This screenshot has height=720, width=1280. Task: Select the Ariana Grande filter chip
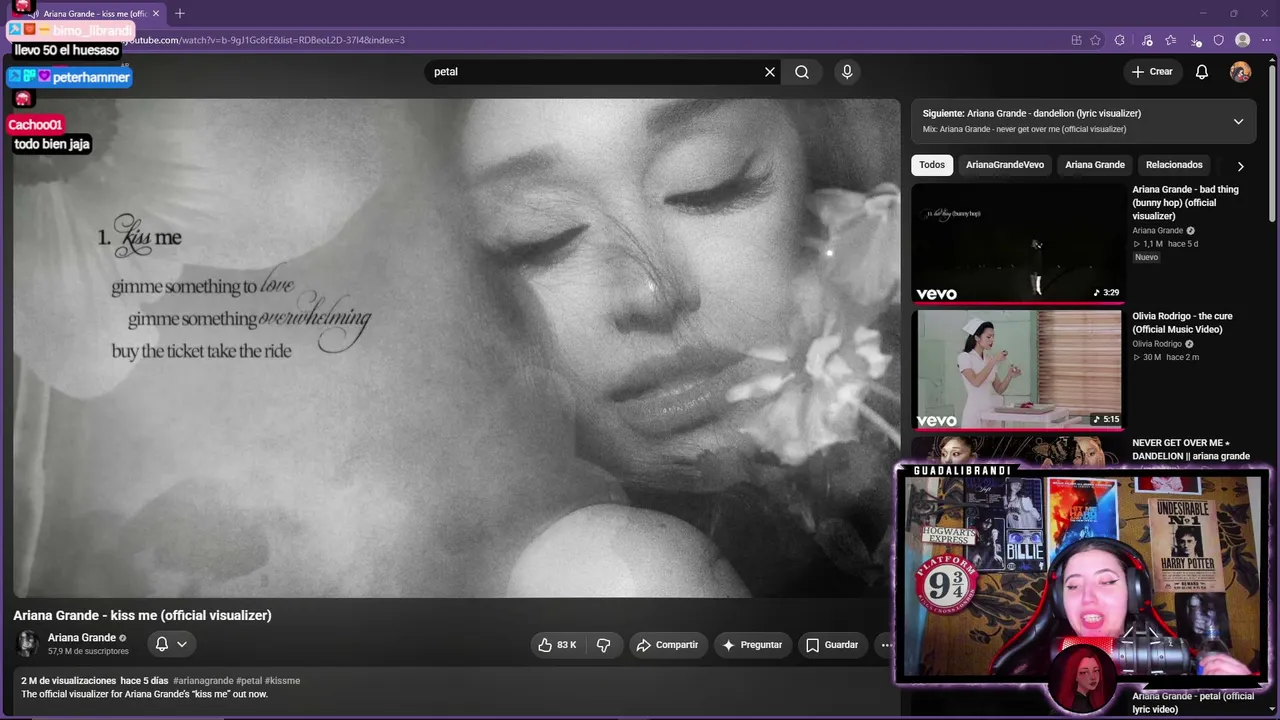point(1095,165)
